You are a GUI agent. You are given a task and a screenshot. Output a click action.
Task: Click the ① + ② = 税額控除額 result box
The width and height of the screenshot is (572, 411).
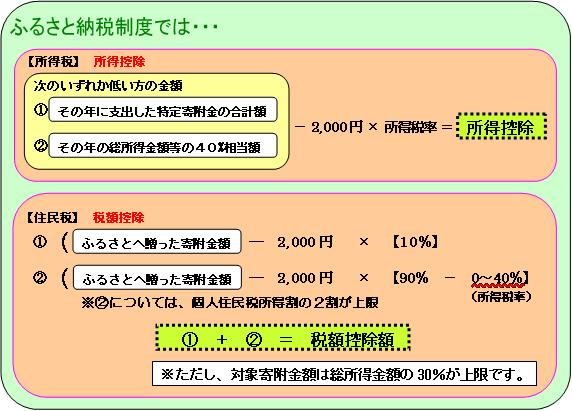click(x=283, y=337)
